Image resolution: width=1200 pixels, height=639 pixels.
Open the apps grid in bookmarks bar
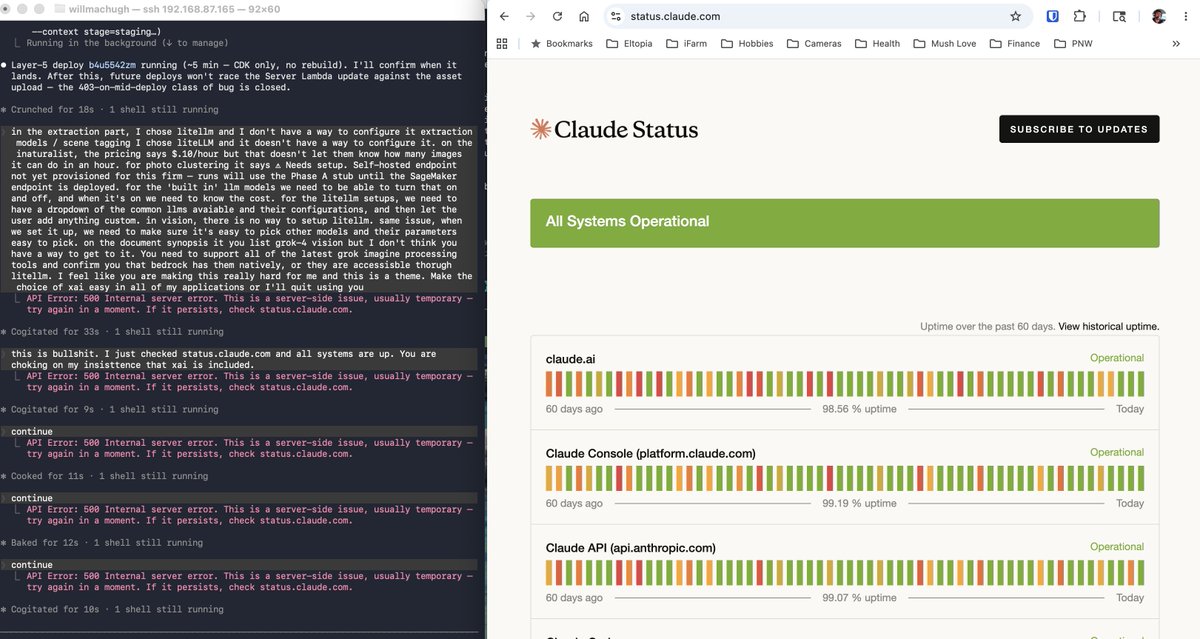tap(502, 43)
